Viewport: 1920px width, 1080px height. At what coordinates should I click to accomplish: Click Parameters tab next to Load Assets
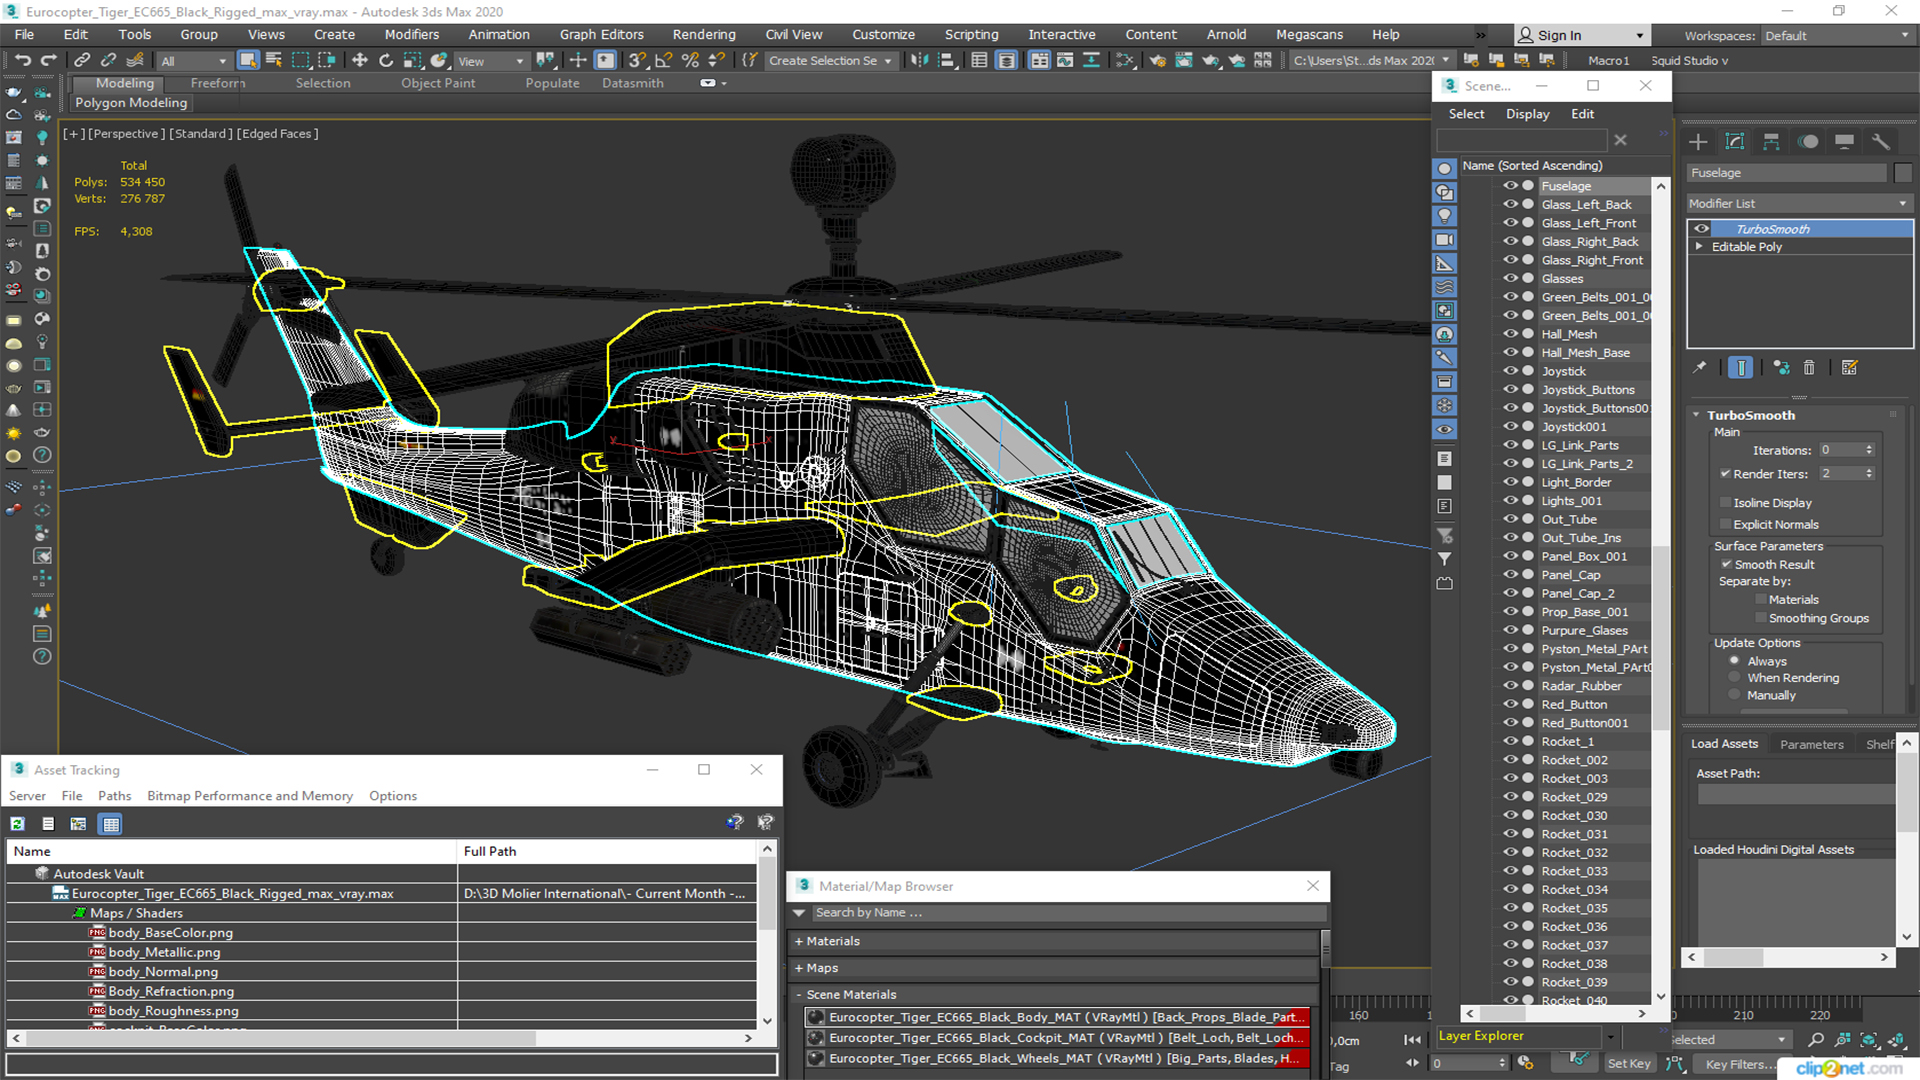pos(1811,745)
